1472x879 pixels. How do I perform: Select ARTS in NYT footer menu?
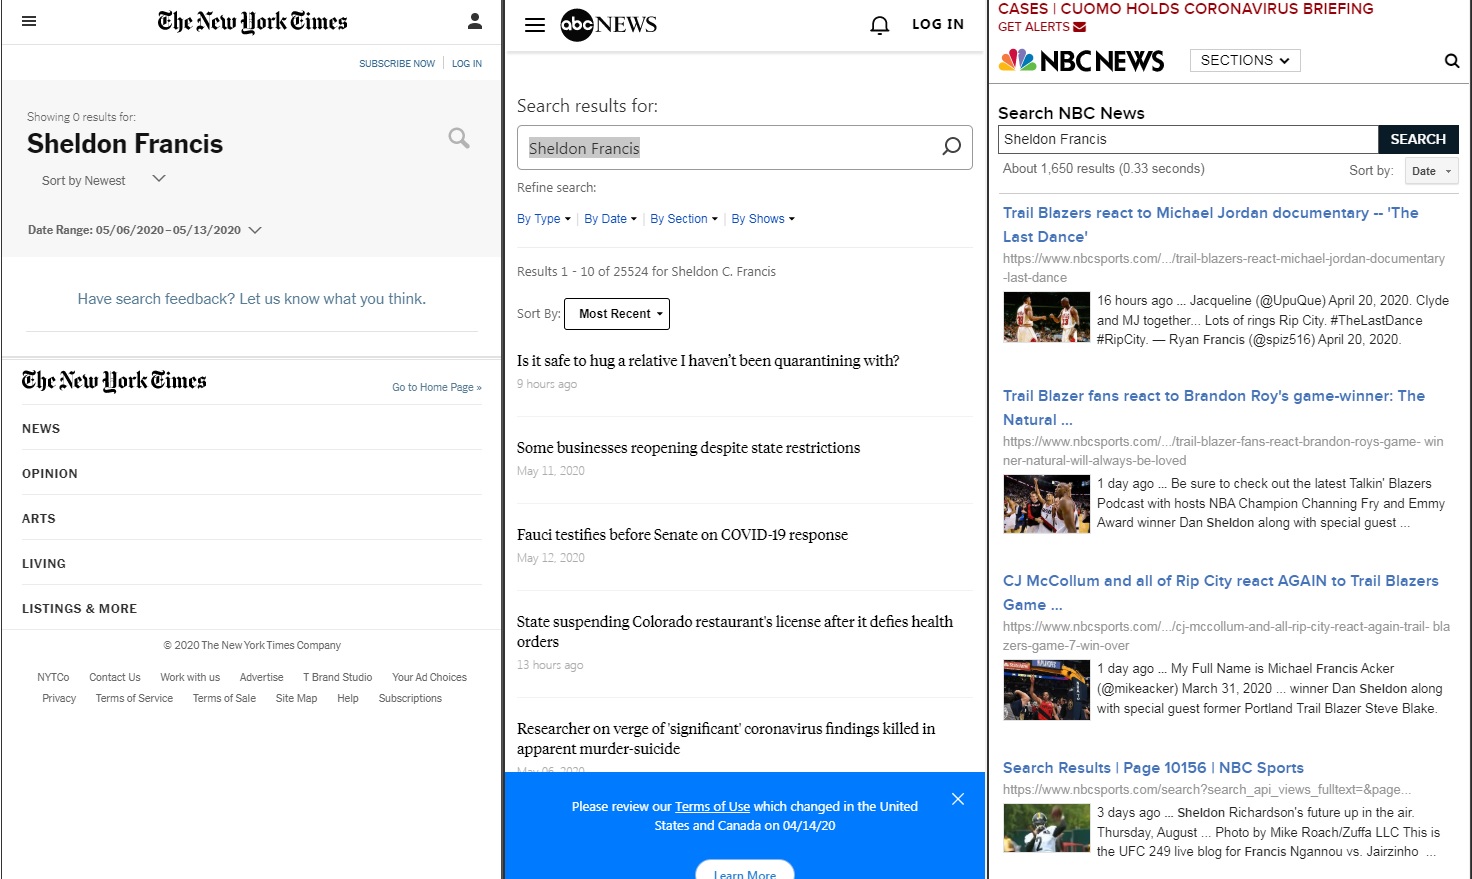39,518
